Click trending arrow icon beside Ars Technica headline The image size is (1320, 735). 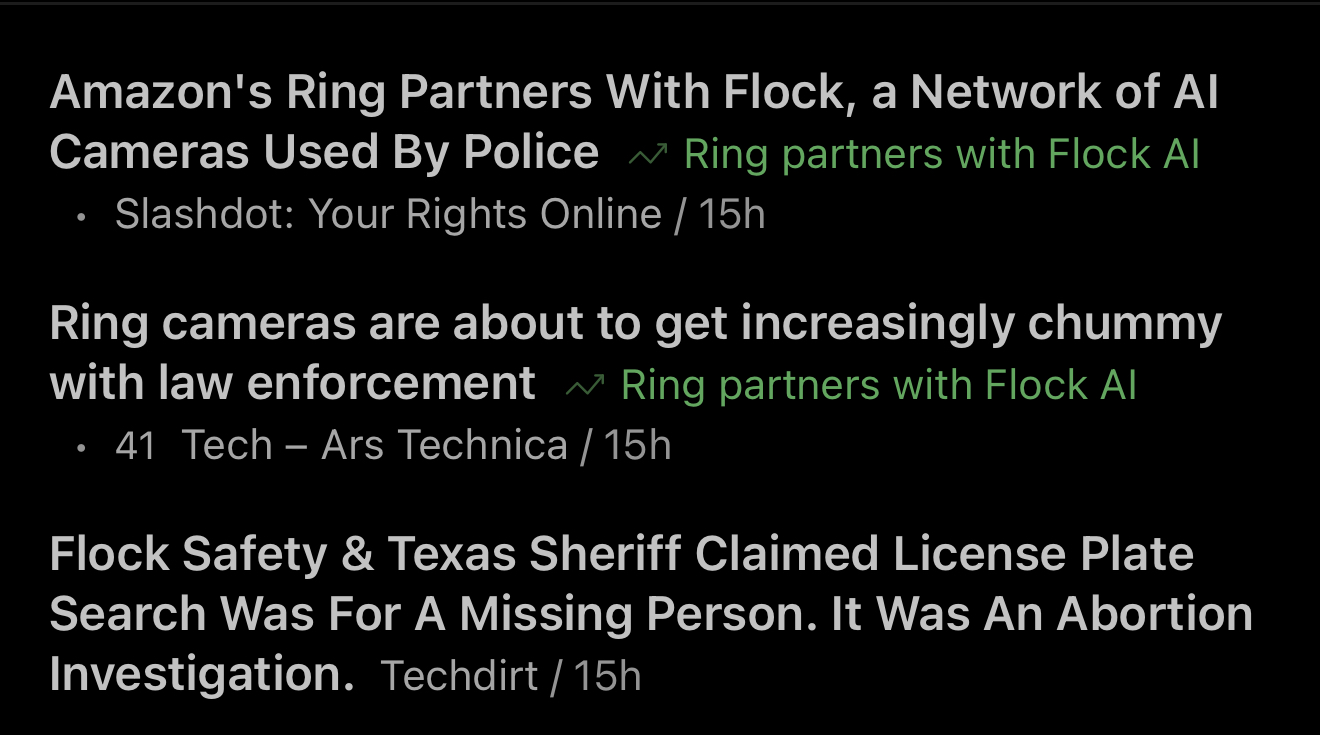[x=584, y=386]
